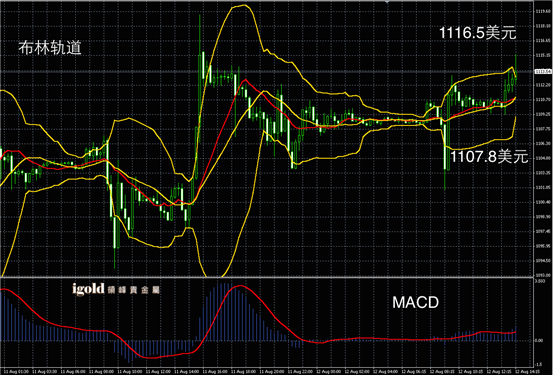Select the 1109.25 price axis label
Image resolution: width=553 pixels, height=375 pixels.
coord(544,114)
